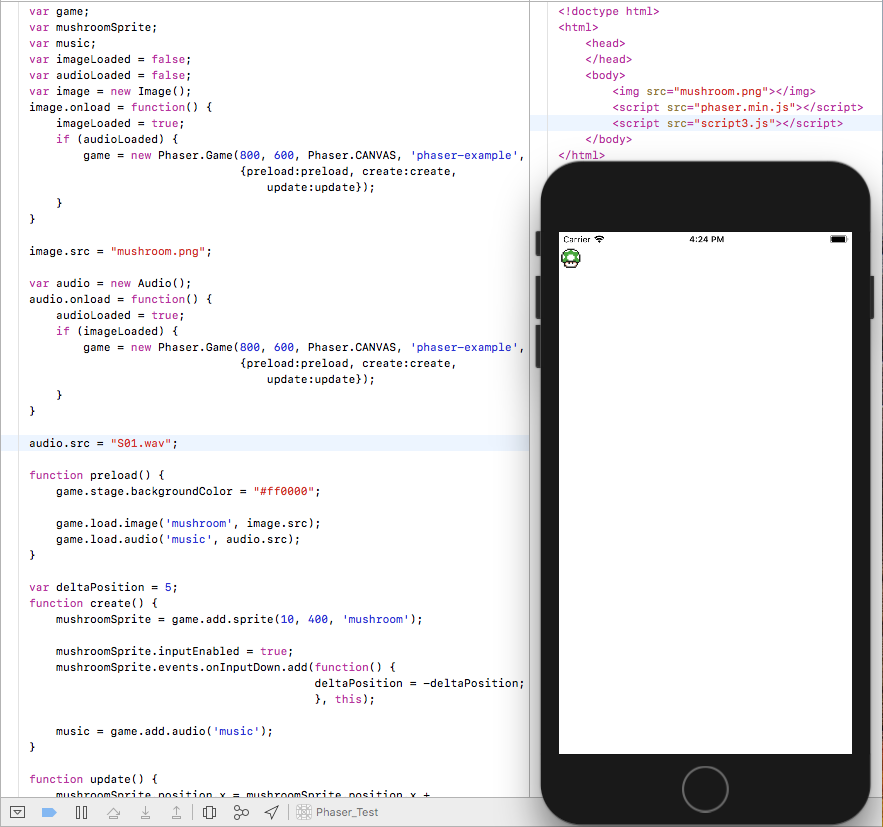Pause program execution in debug bar
Screen dimensions: 883x827
tap(81, 812)
